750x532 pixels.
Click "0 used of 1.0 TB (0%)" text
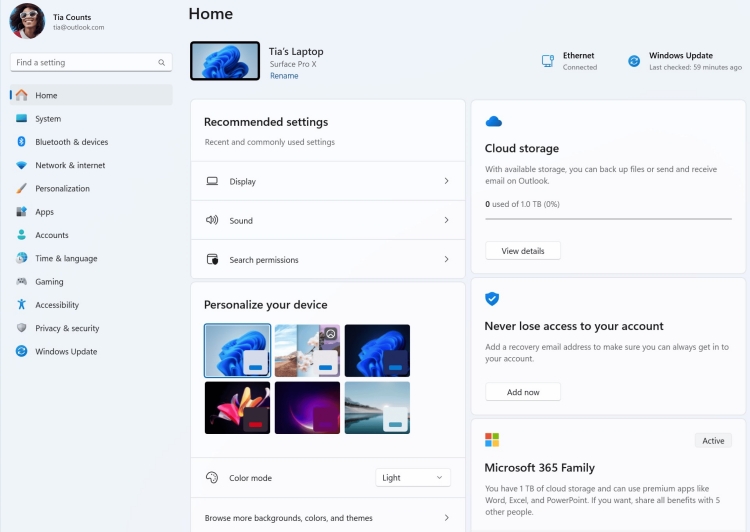tap(522, 204)
